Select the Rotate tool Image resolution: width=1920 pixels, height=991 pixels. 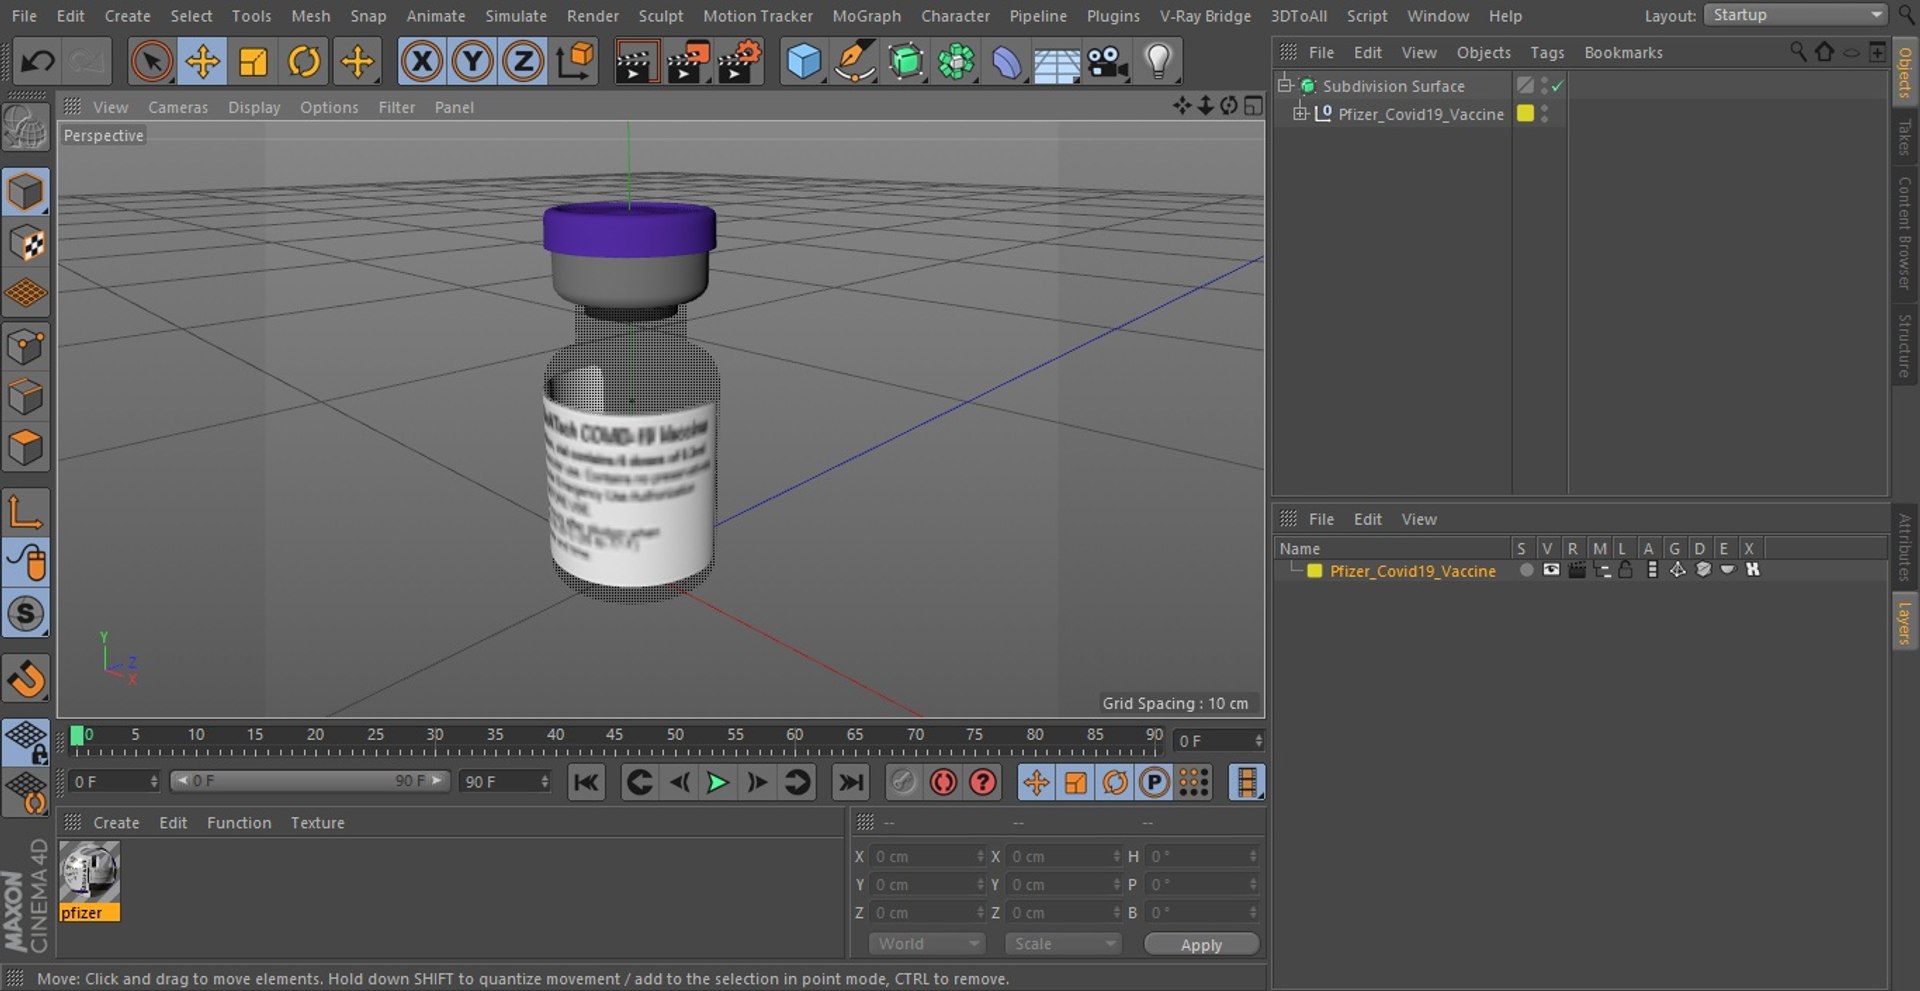tap(304, 62)
